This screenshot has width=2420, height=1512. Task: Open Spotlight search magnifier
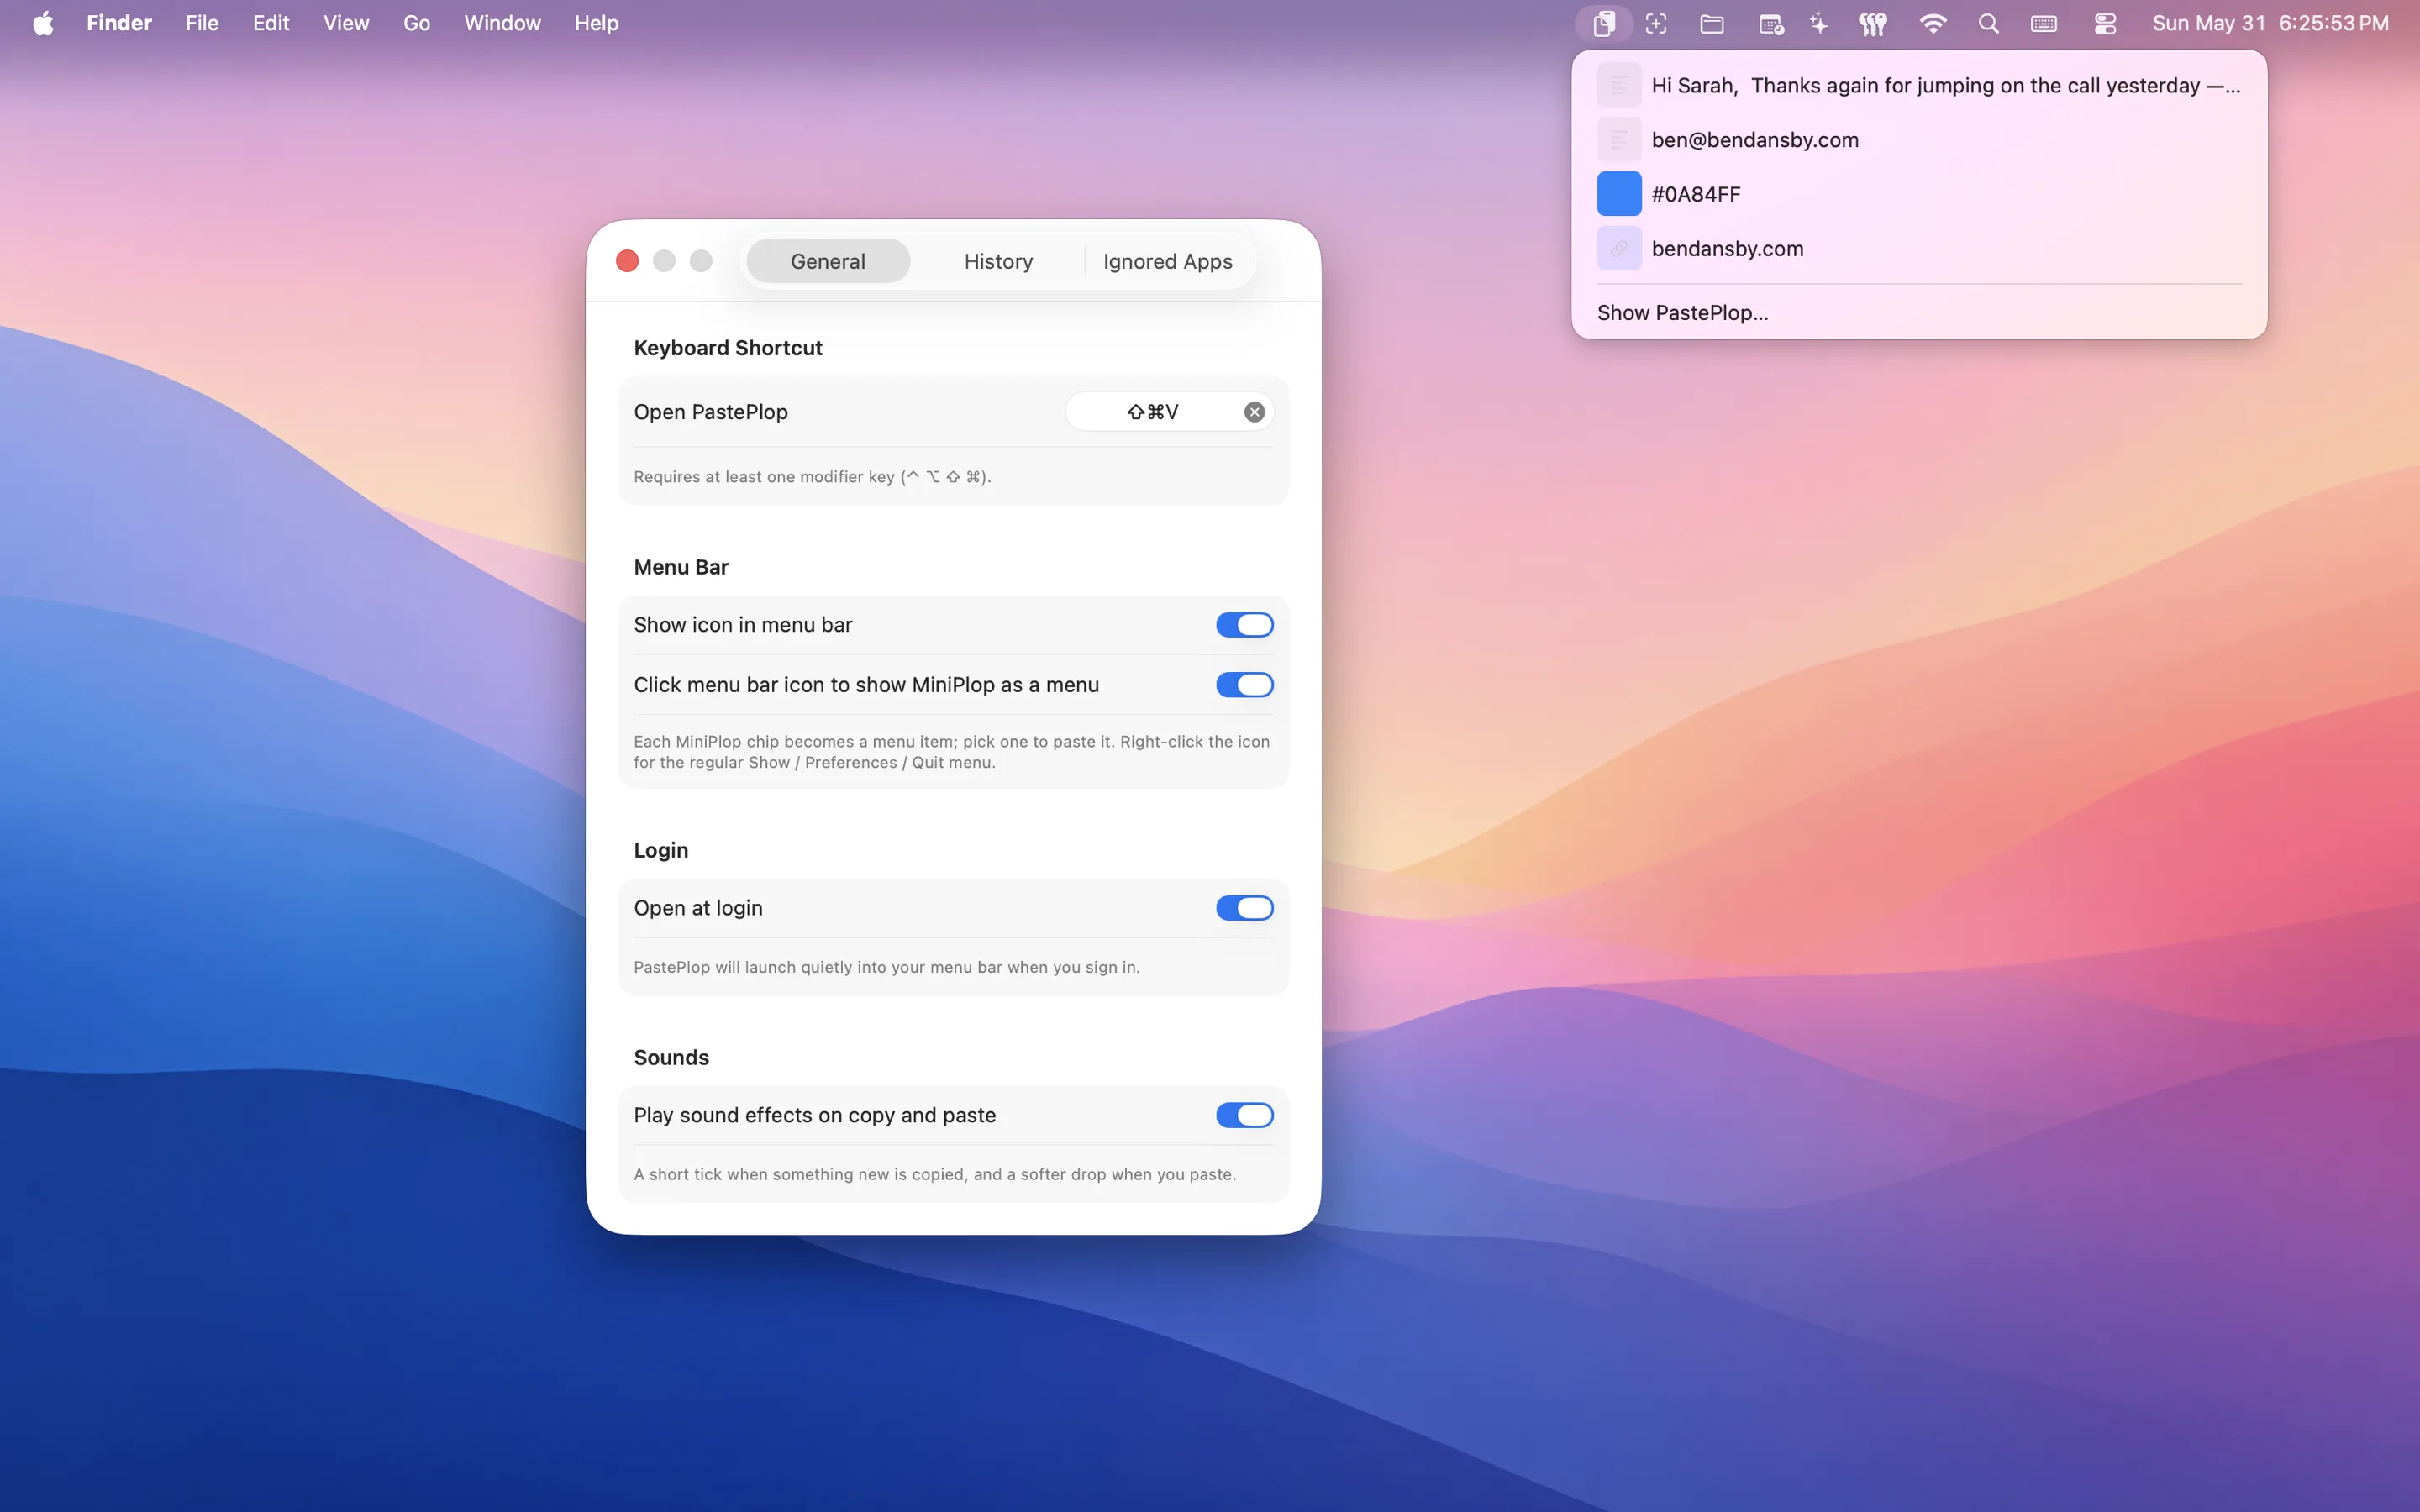pyautogui.click(x=1989, y=23)
